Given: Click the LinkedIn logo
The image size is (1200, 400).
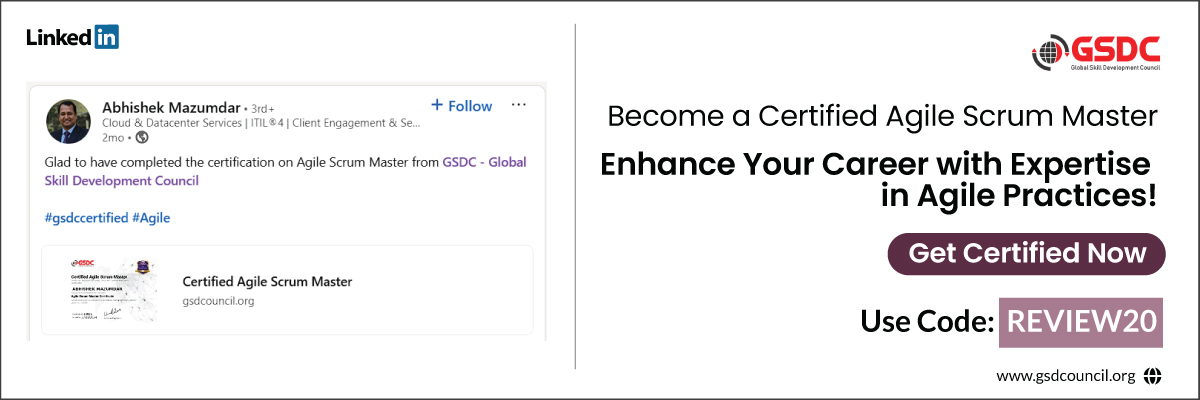Looking at the screenshot, I should click(x=72, y=38).
